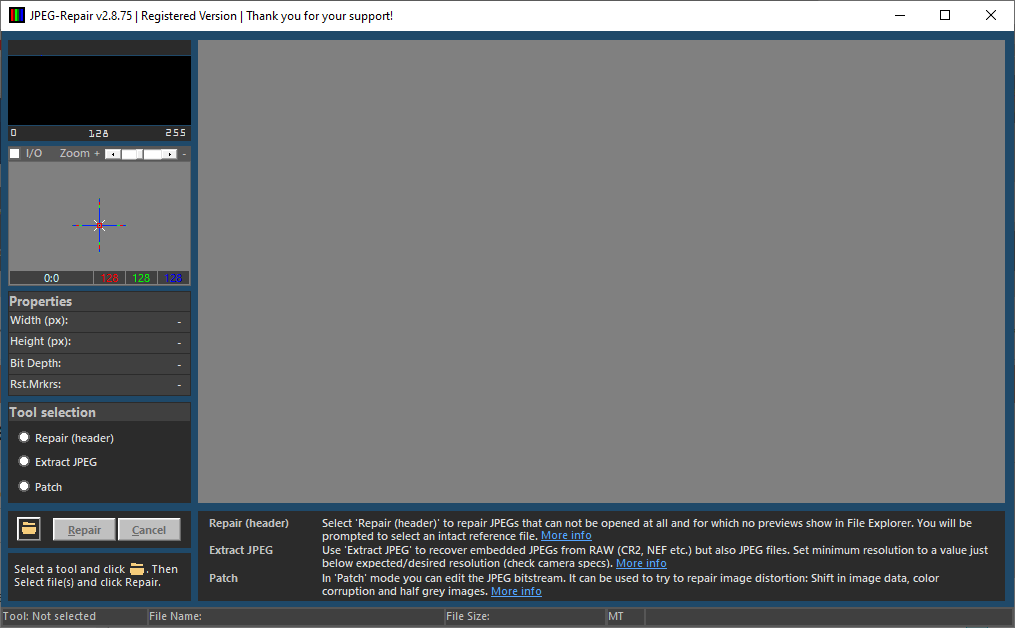Minimize the JPEG-Repair window
Screen dimensions: 1015x628
click(900, 16)
